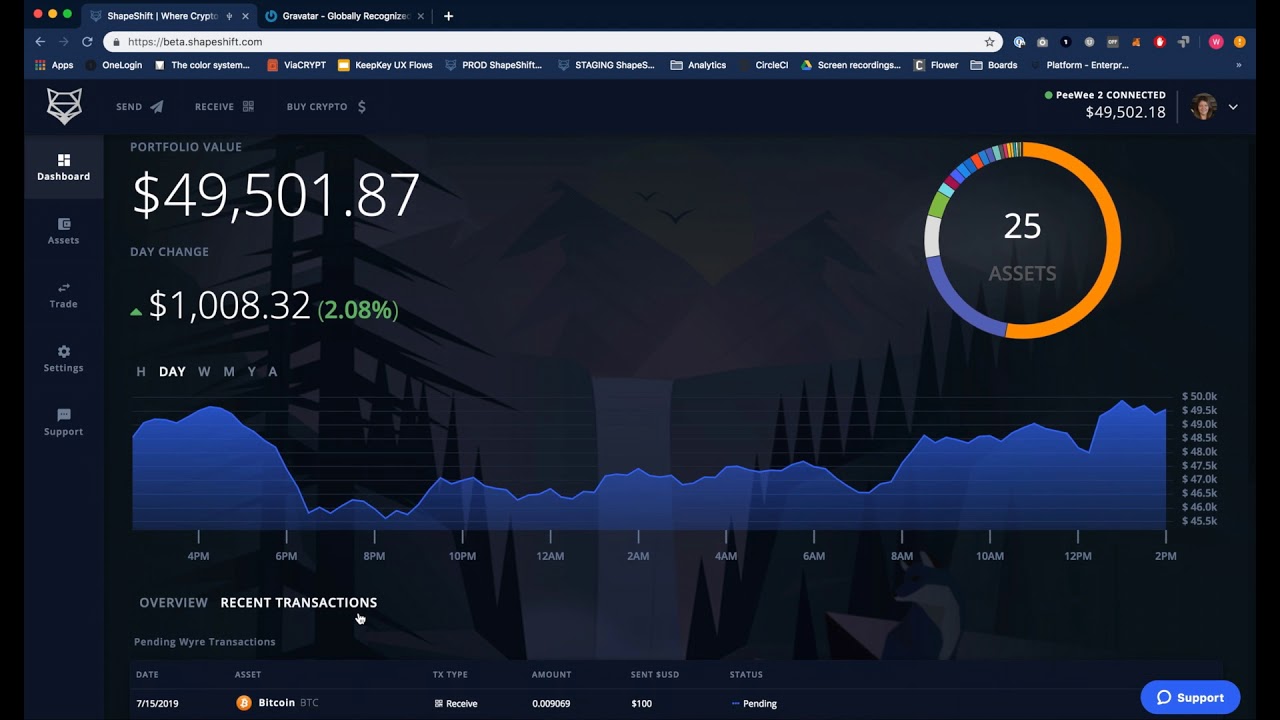
Task: Switch to the Overview tab
Action: point(174,602)
